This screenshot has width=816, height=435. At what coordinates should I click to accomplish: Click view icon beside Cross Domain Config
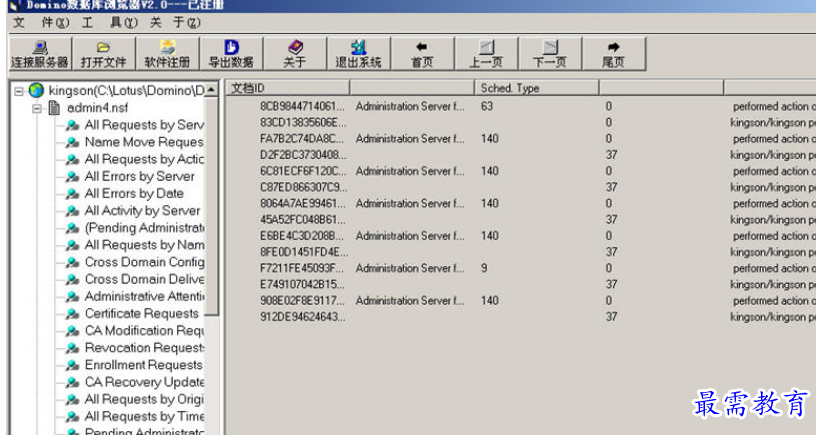click(72, 263)
